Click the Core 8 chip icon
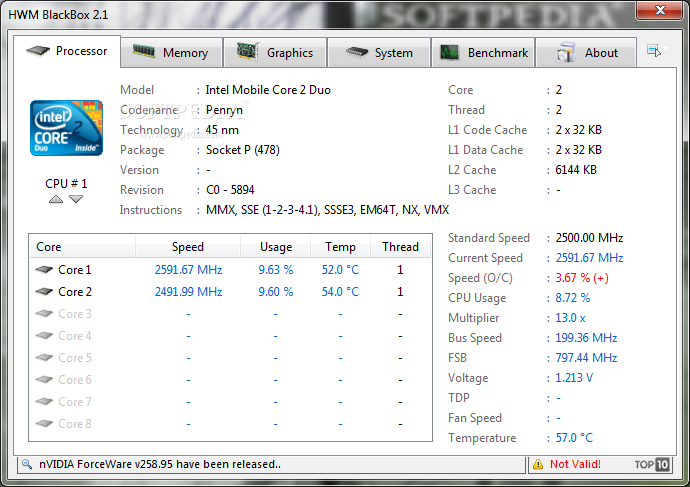The image size is (690, 487). (x=44, y=423)
